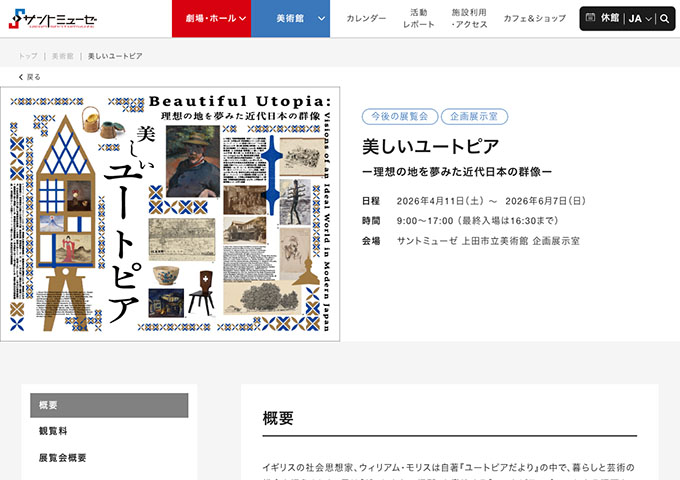This screenshot has width=680, height=480.
Task: Select the 今後の展覧会 tag
Action: click(399, 116)
